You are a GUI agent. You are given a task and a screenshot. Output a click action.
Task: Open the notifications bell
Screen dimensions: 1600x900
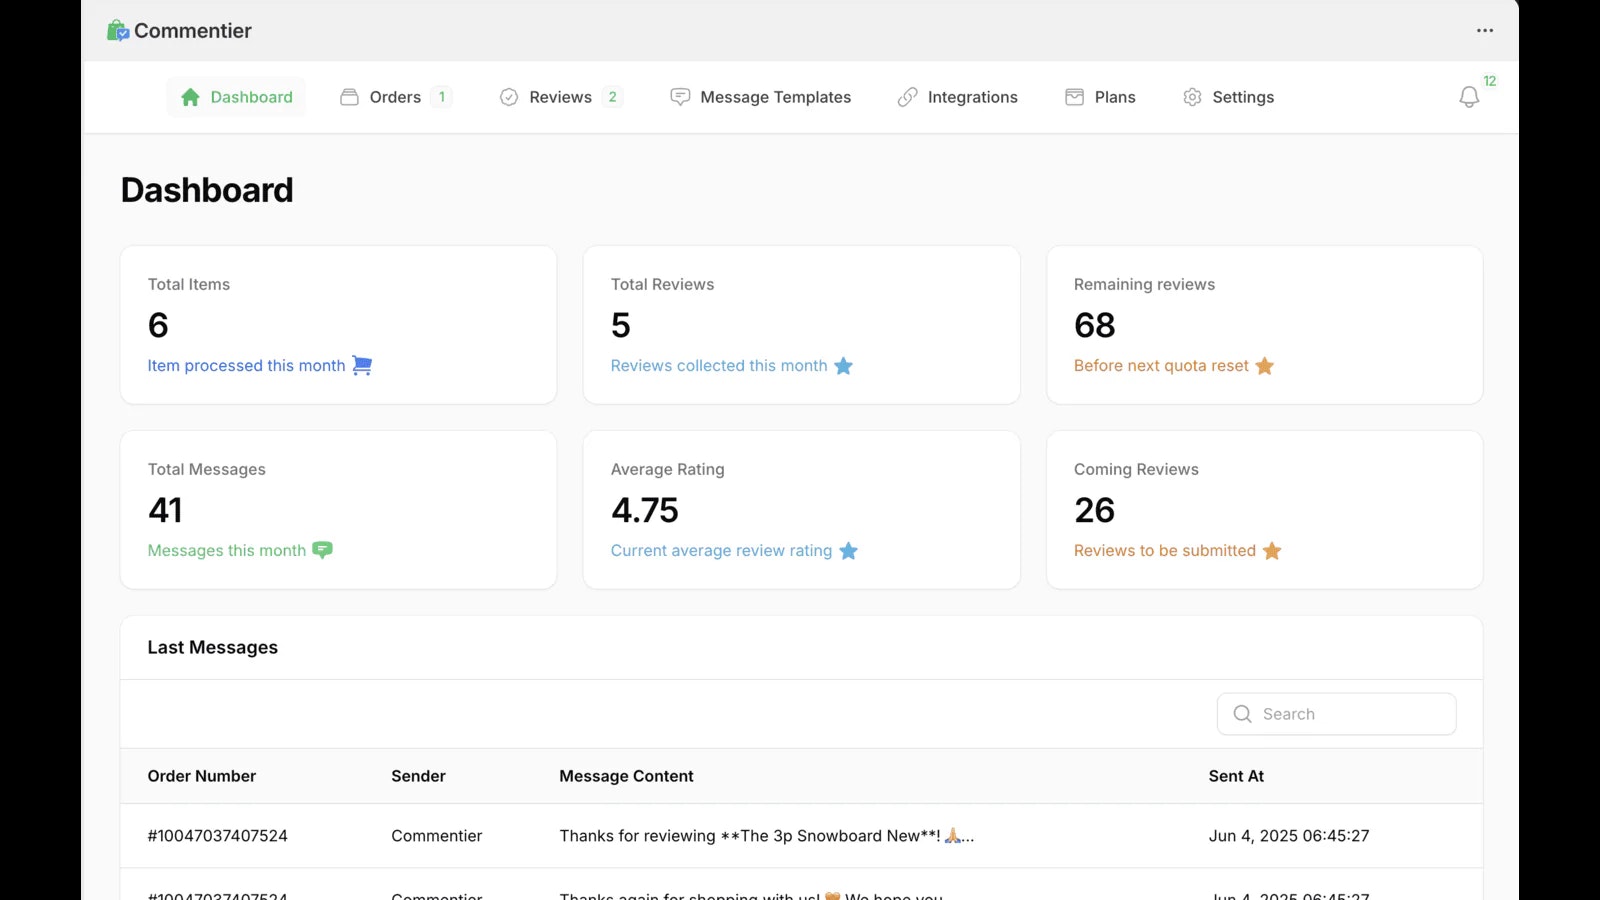click(1469, 97)
